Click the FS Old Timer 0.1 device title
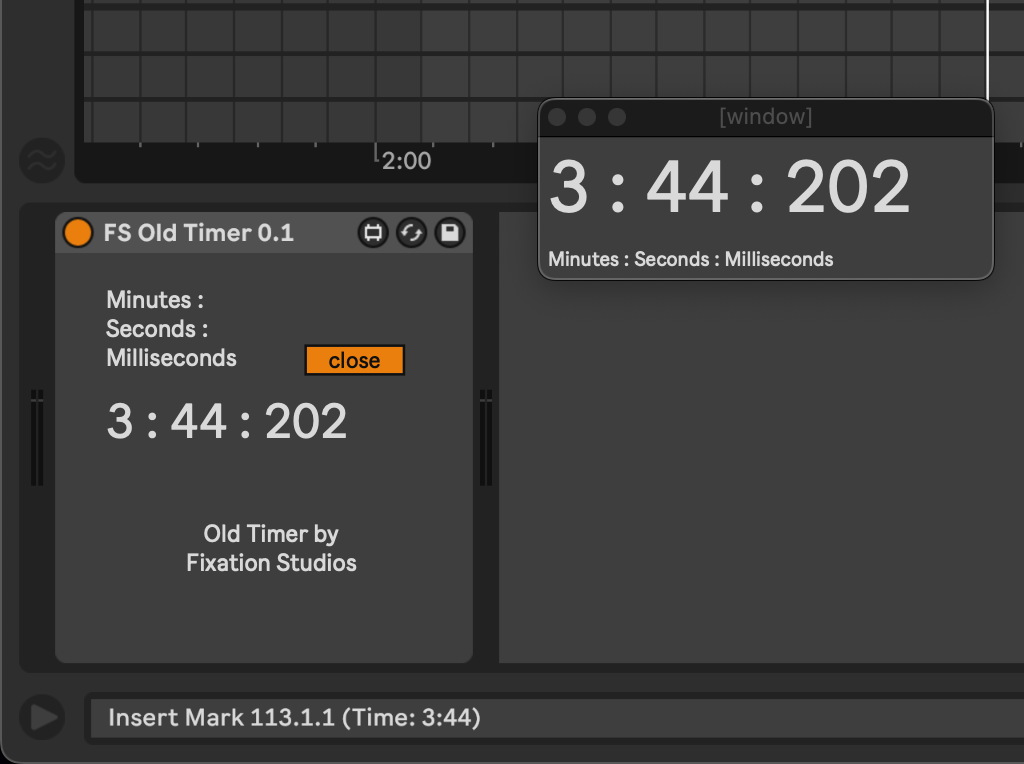This screenshot has width=1024, height=764. 198,233
